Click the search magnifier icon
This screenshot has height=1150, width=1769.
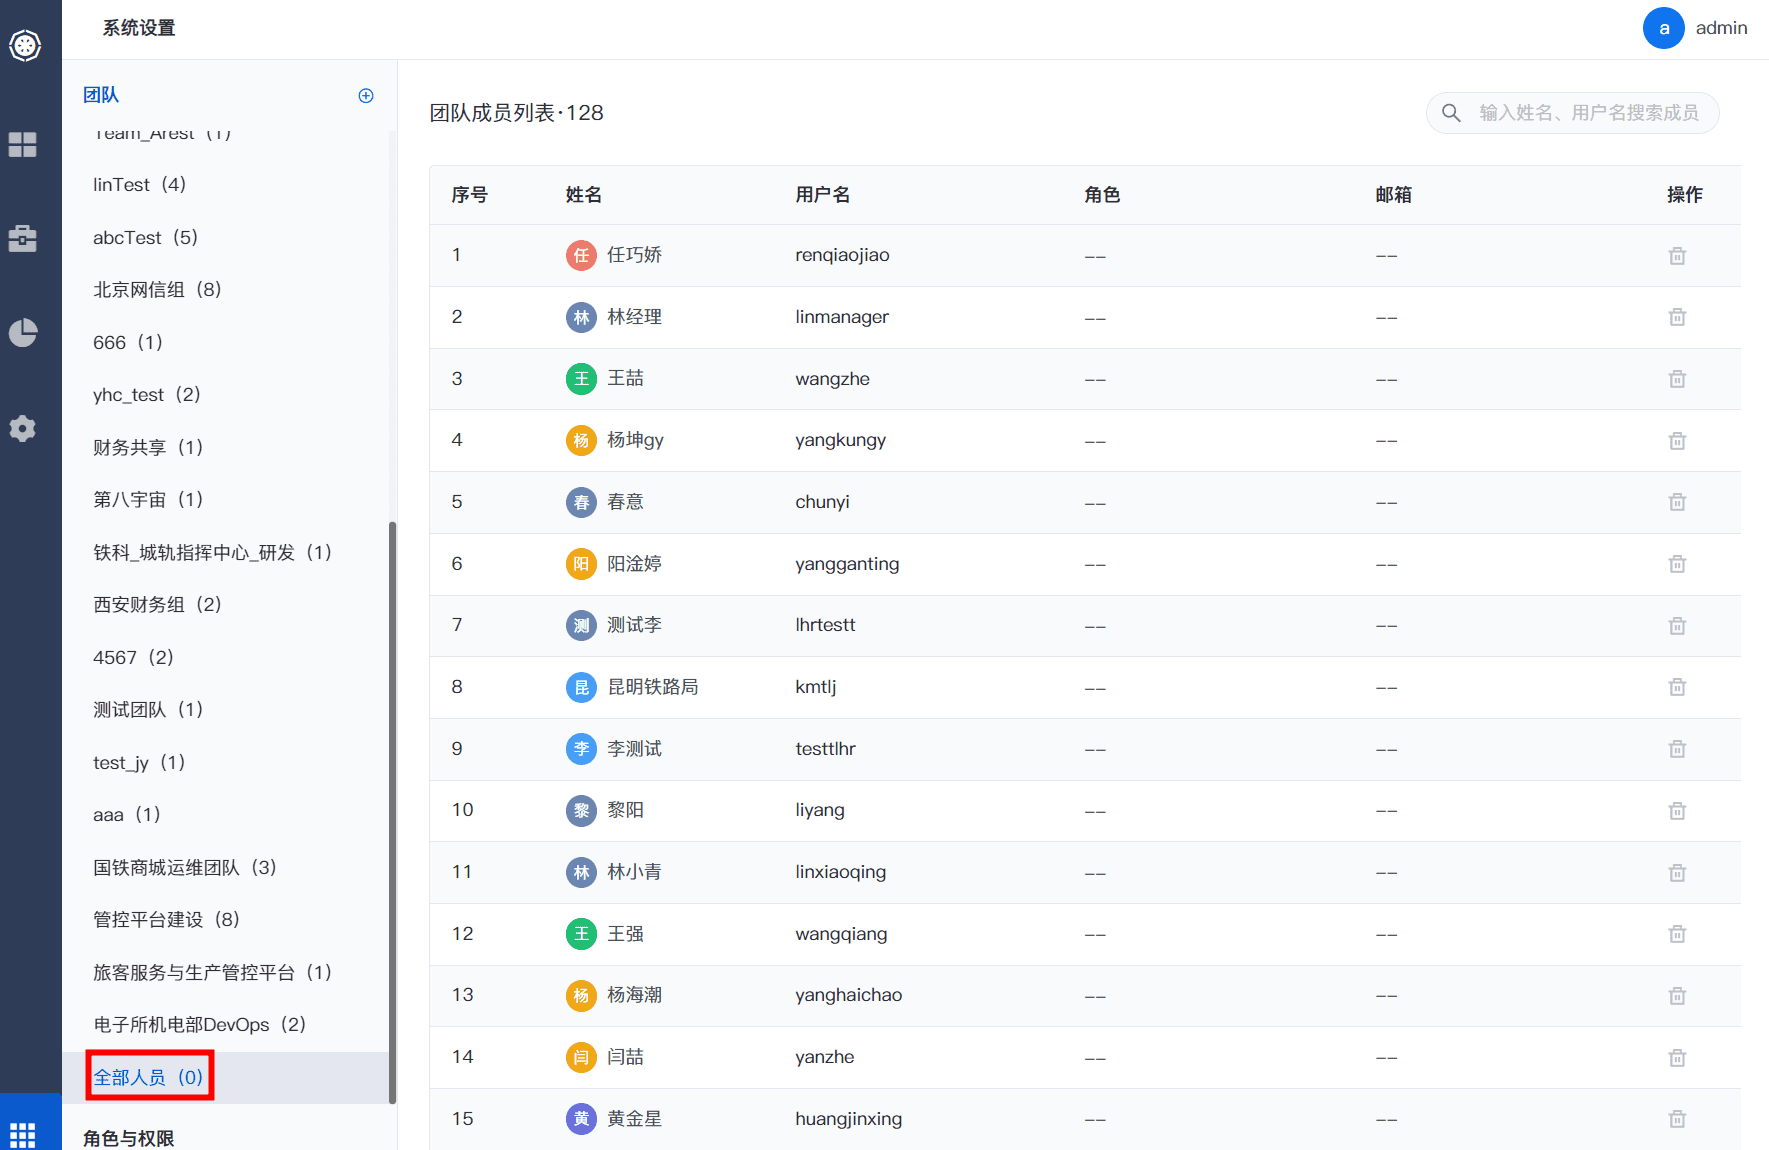1451,113
